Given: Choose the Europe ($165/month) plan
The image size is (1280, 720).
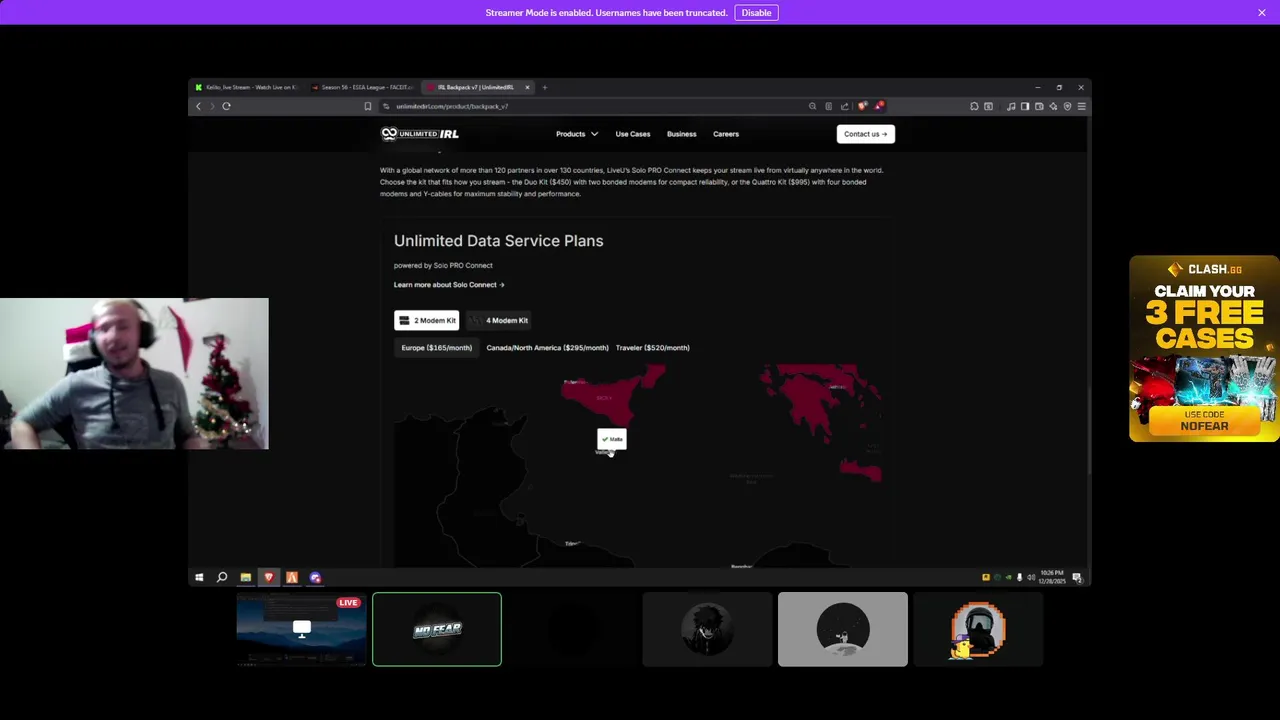Looking at the screenshot, I should (x=436, y=348).
